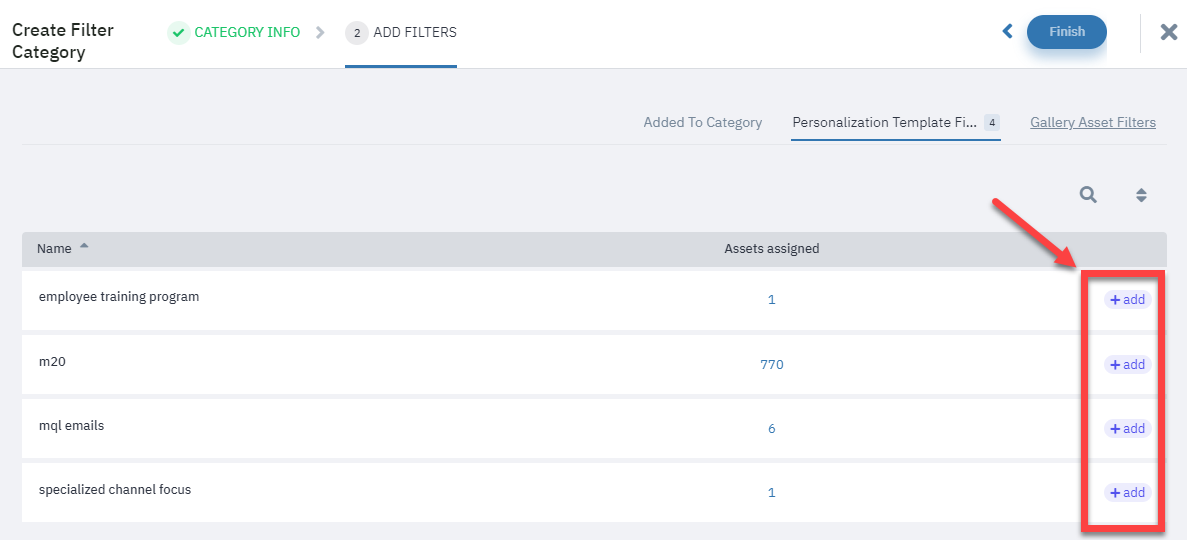Sort by the Name column arrow

click(84, 246)
